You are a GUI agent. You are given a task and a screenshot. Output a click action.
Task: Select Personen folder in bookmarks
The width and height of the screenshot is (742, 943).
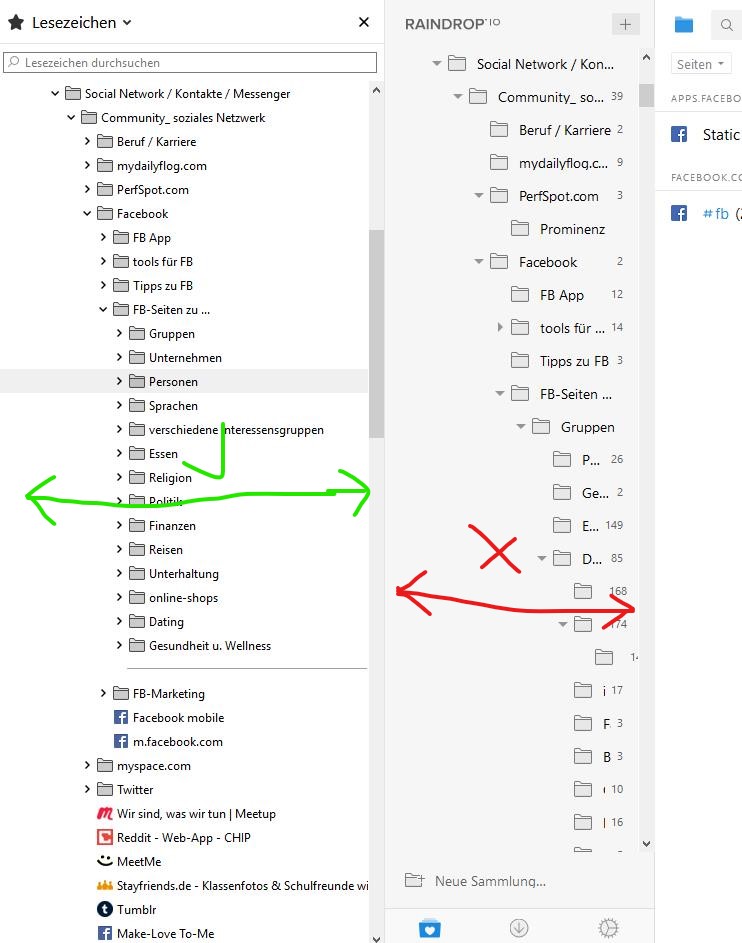coord(173,381)
